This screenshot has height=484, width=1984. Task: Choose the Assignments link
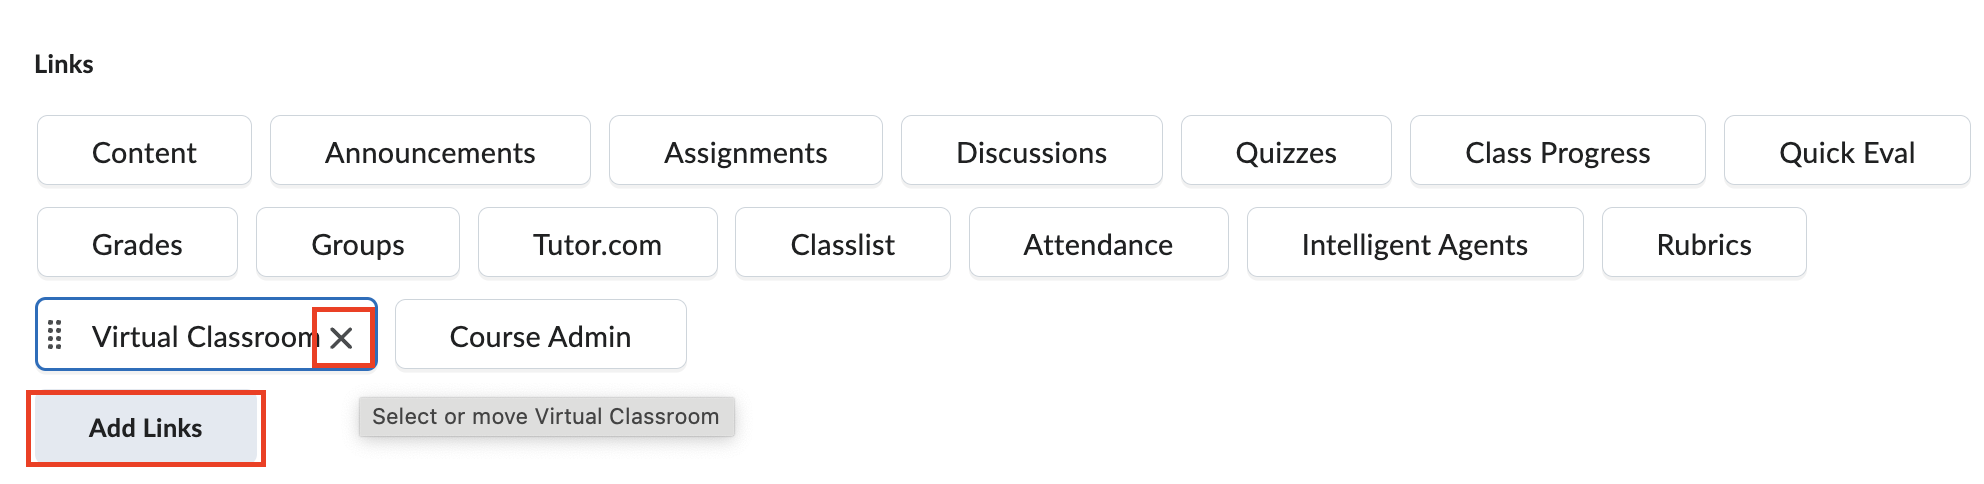click(x=745, y=152)
